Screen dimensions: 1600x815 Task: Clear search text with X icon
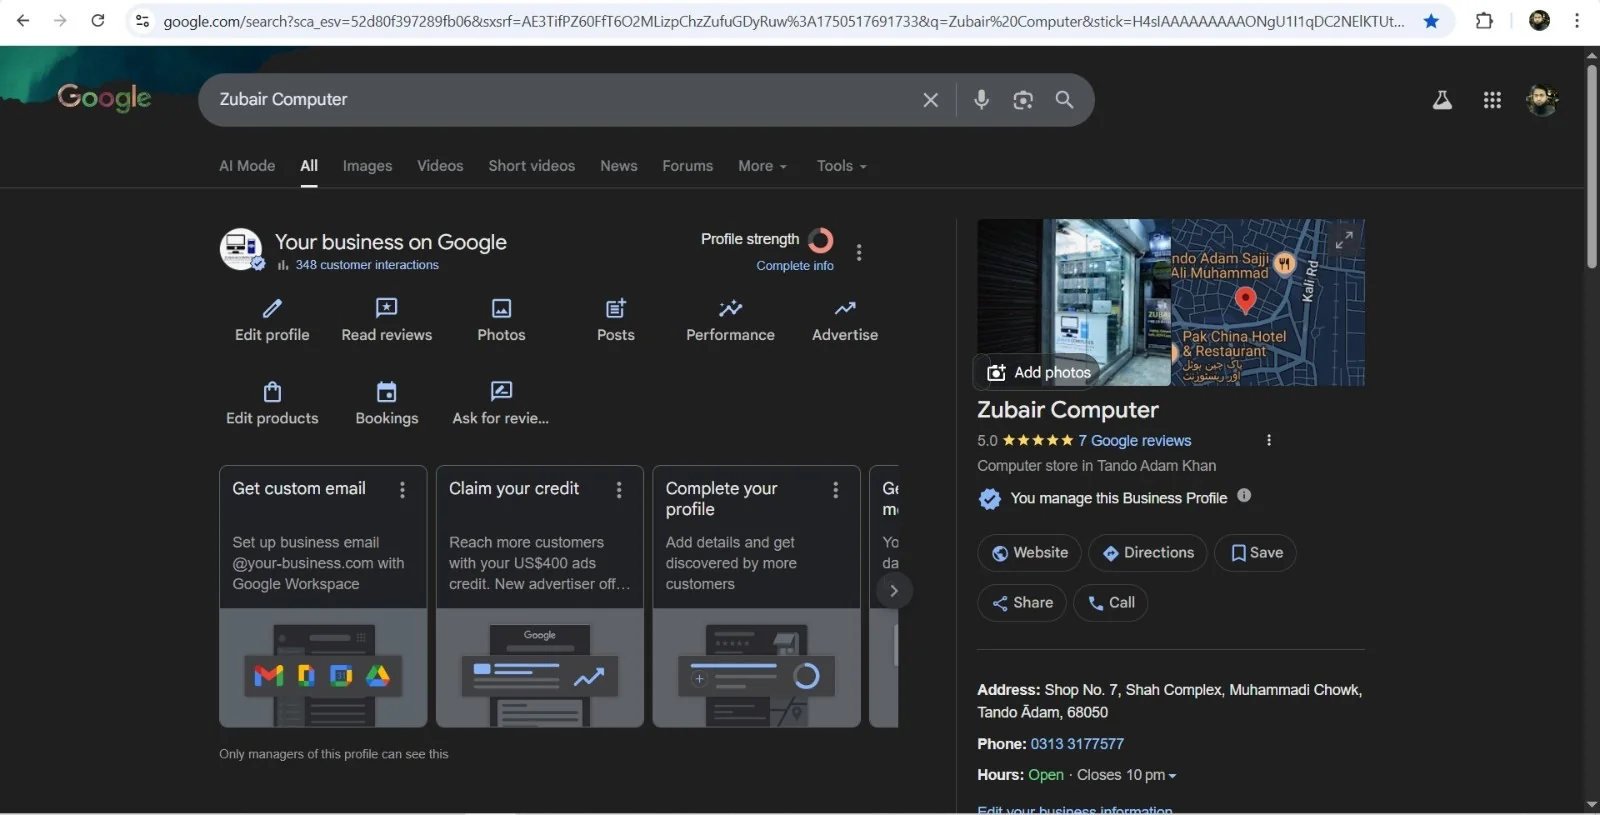pos(930,100)
